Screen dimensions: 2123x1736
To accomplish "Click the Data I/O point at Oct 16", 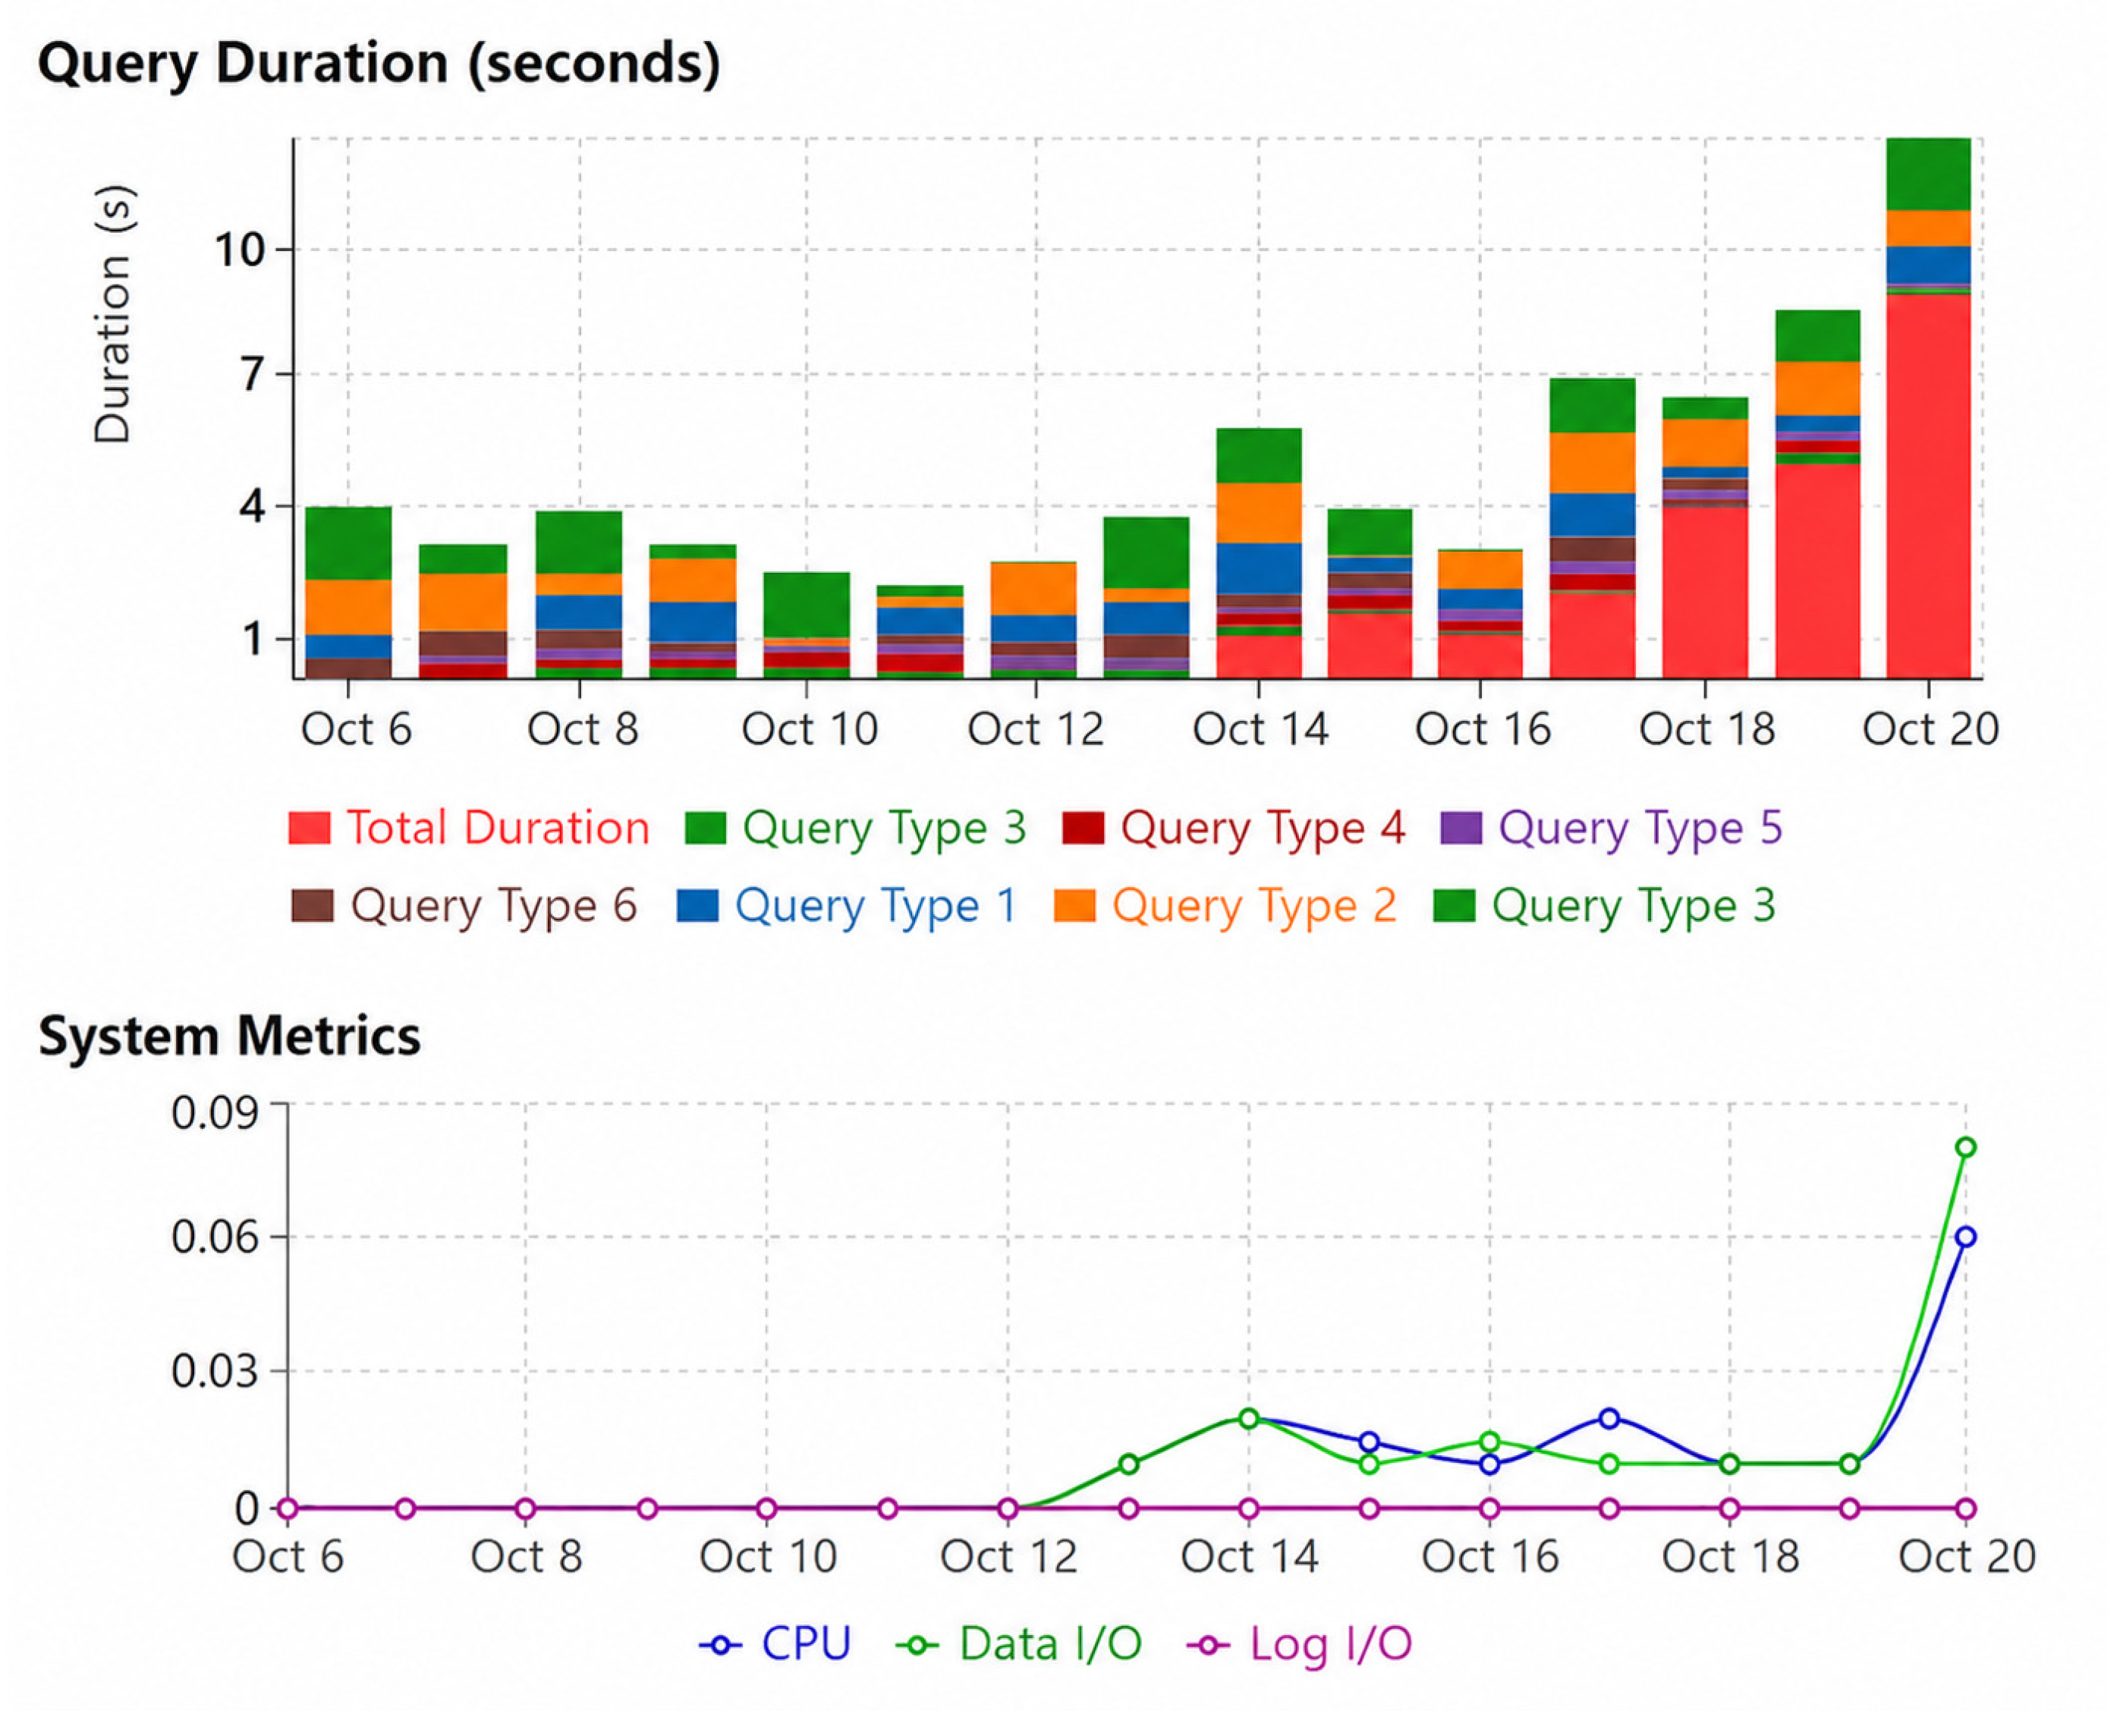I will point(1490,1441).
